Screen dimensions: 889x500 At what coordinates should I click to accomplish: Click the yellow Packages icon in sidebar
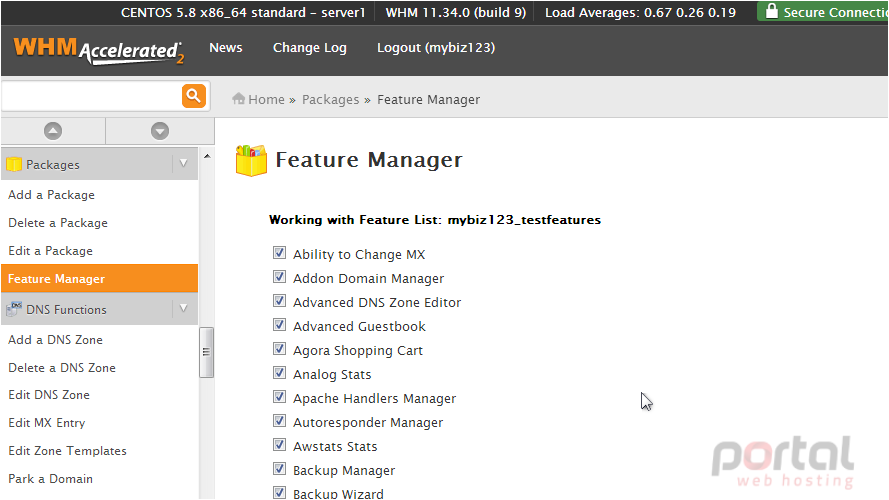click(14, 164)
